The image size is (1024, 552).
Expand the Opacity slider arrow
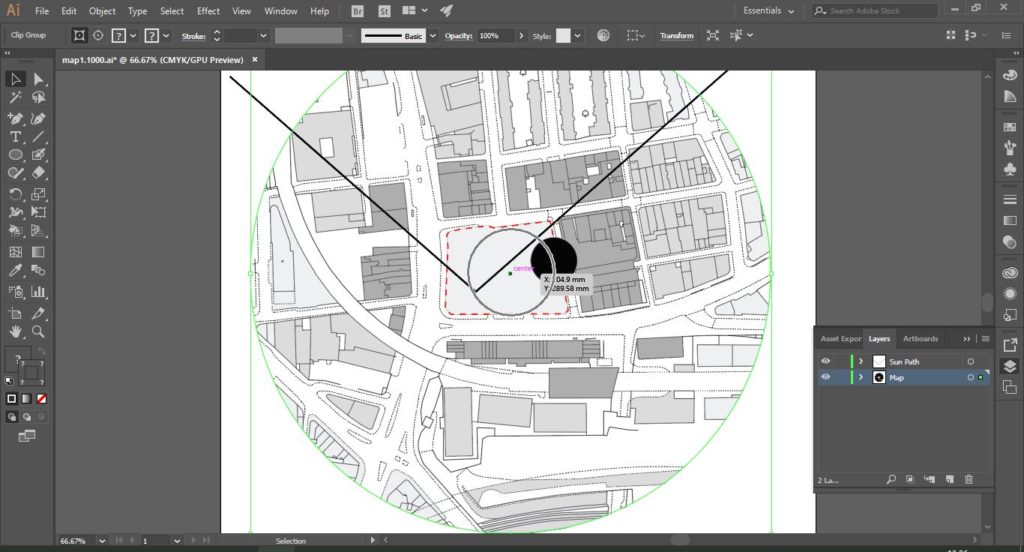tap(521, 36)
